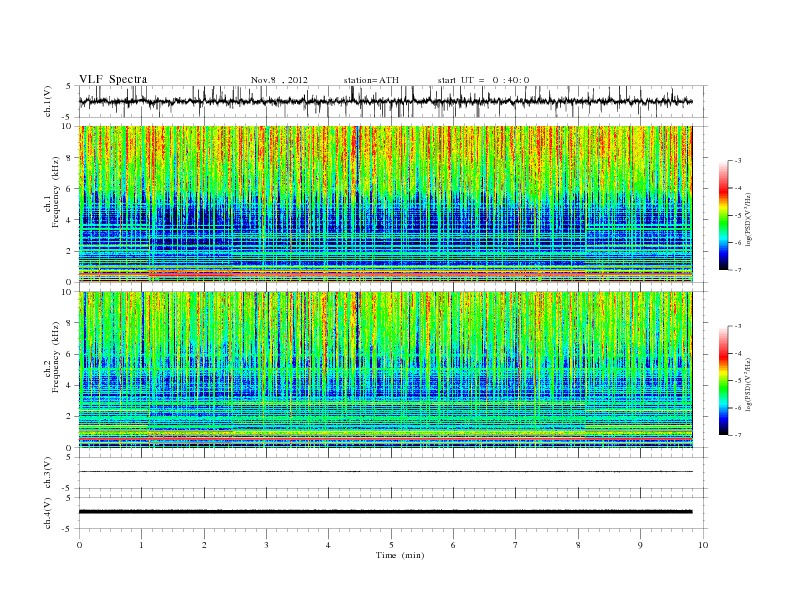Click the time axis tick label '3'

point(266,545)
